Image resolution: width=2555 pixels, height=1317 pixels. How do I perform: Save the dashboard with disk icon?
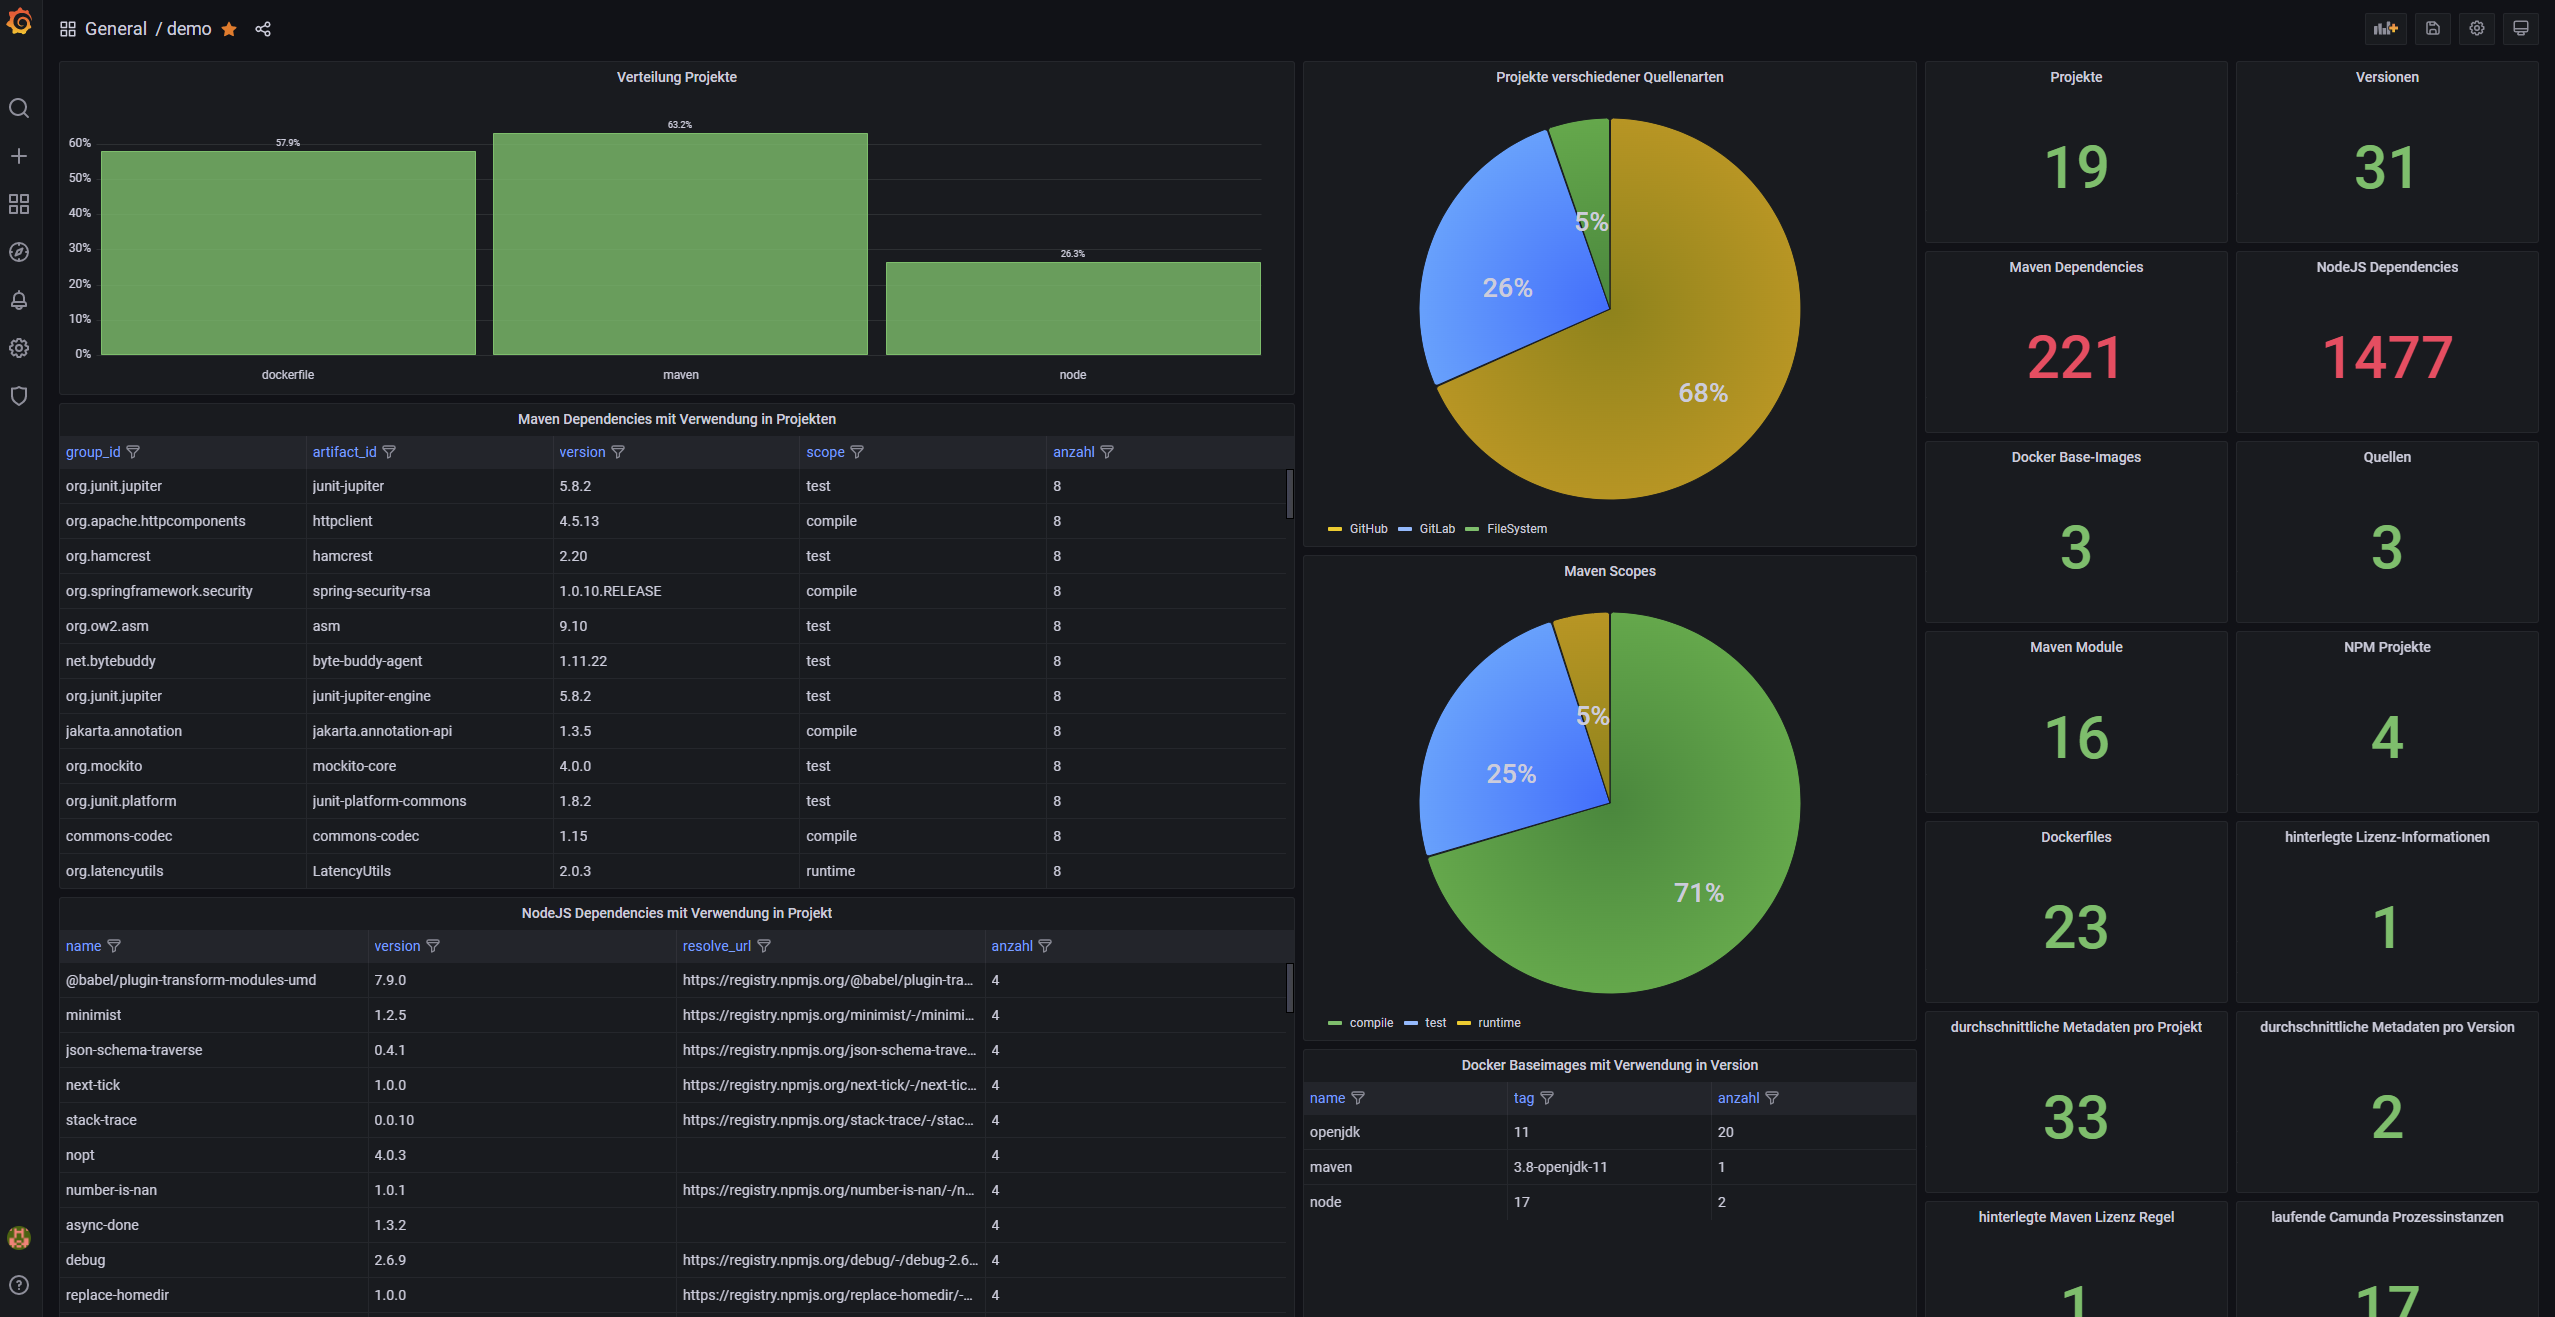(x=2433, y=29)
